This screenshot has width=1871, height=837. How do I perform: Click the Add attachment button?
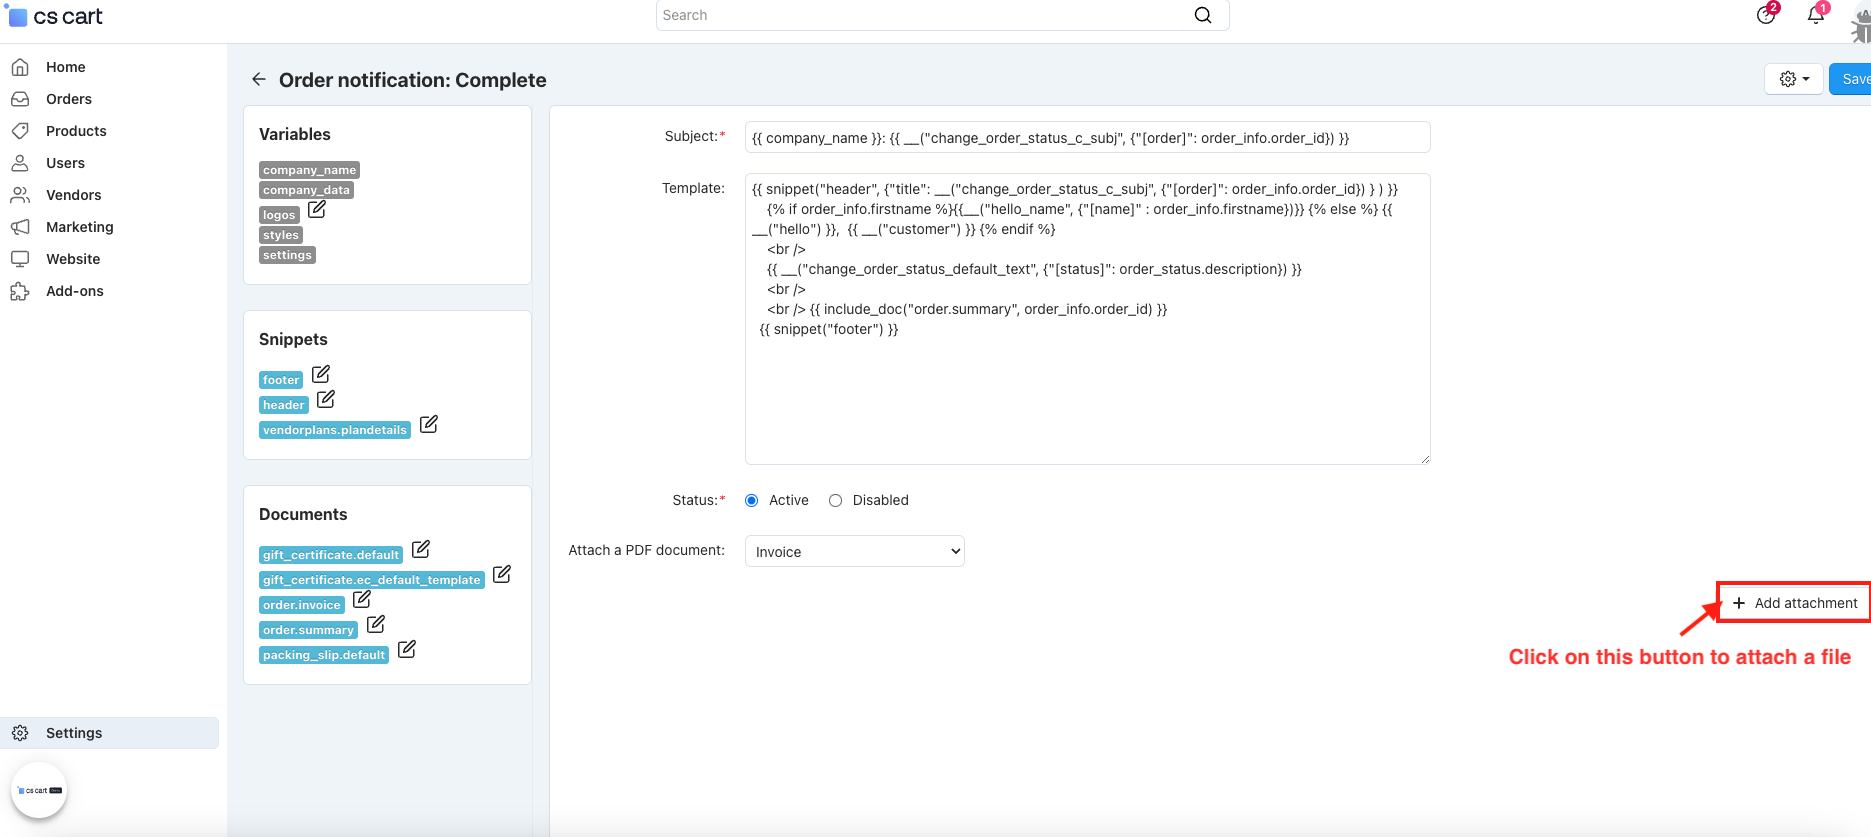tap(1795, 603)
